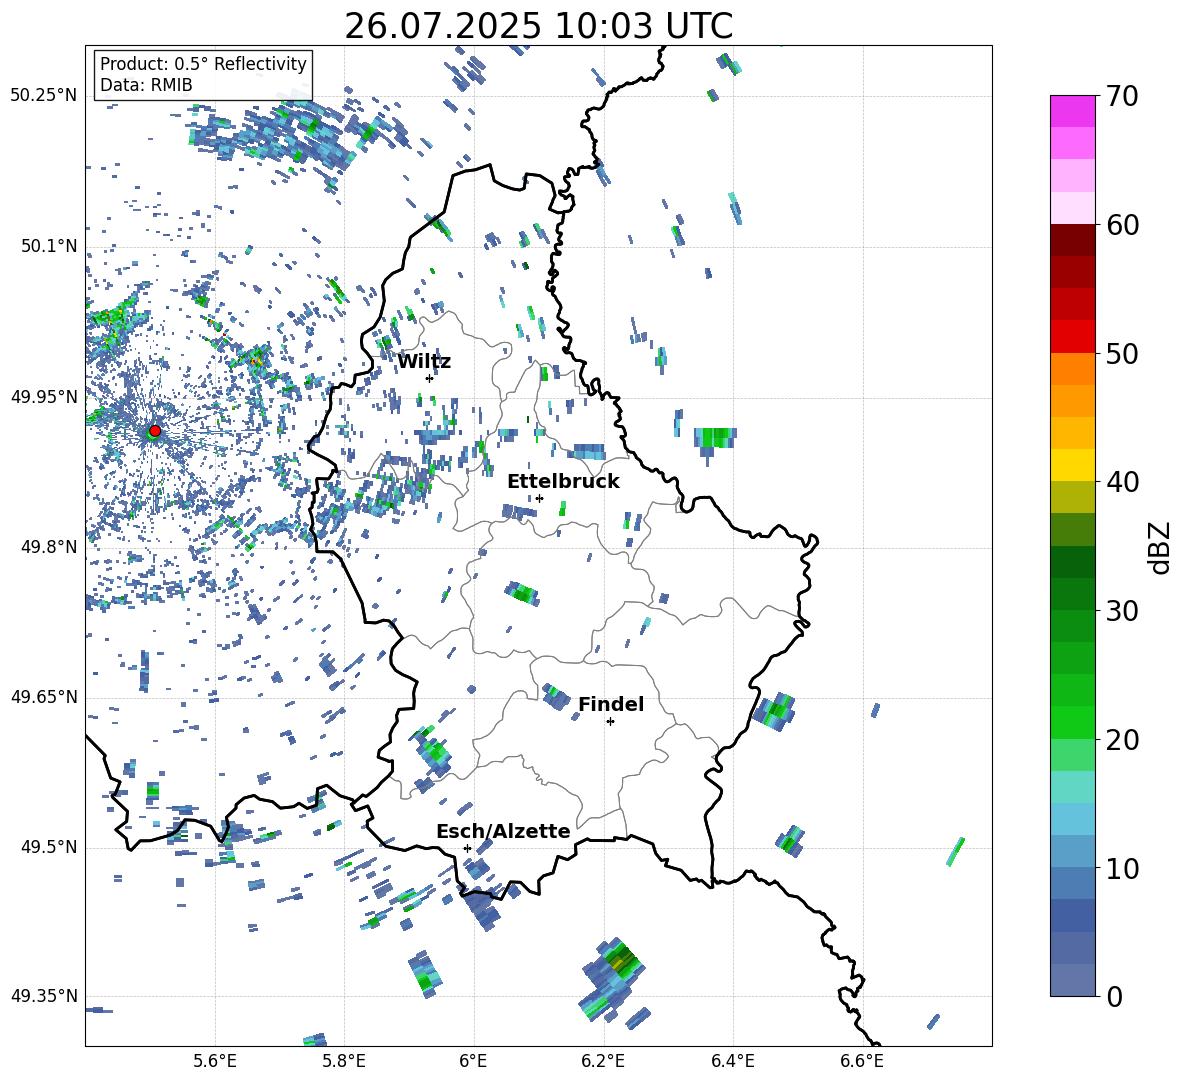1184x1081 pixels.
Task: Click the dBZ colorbar axis label
Action: coord(1161,547)
